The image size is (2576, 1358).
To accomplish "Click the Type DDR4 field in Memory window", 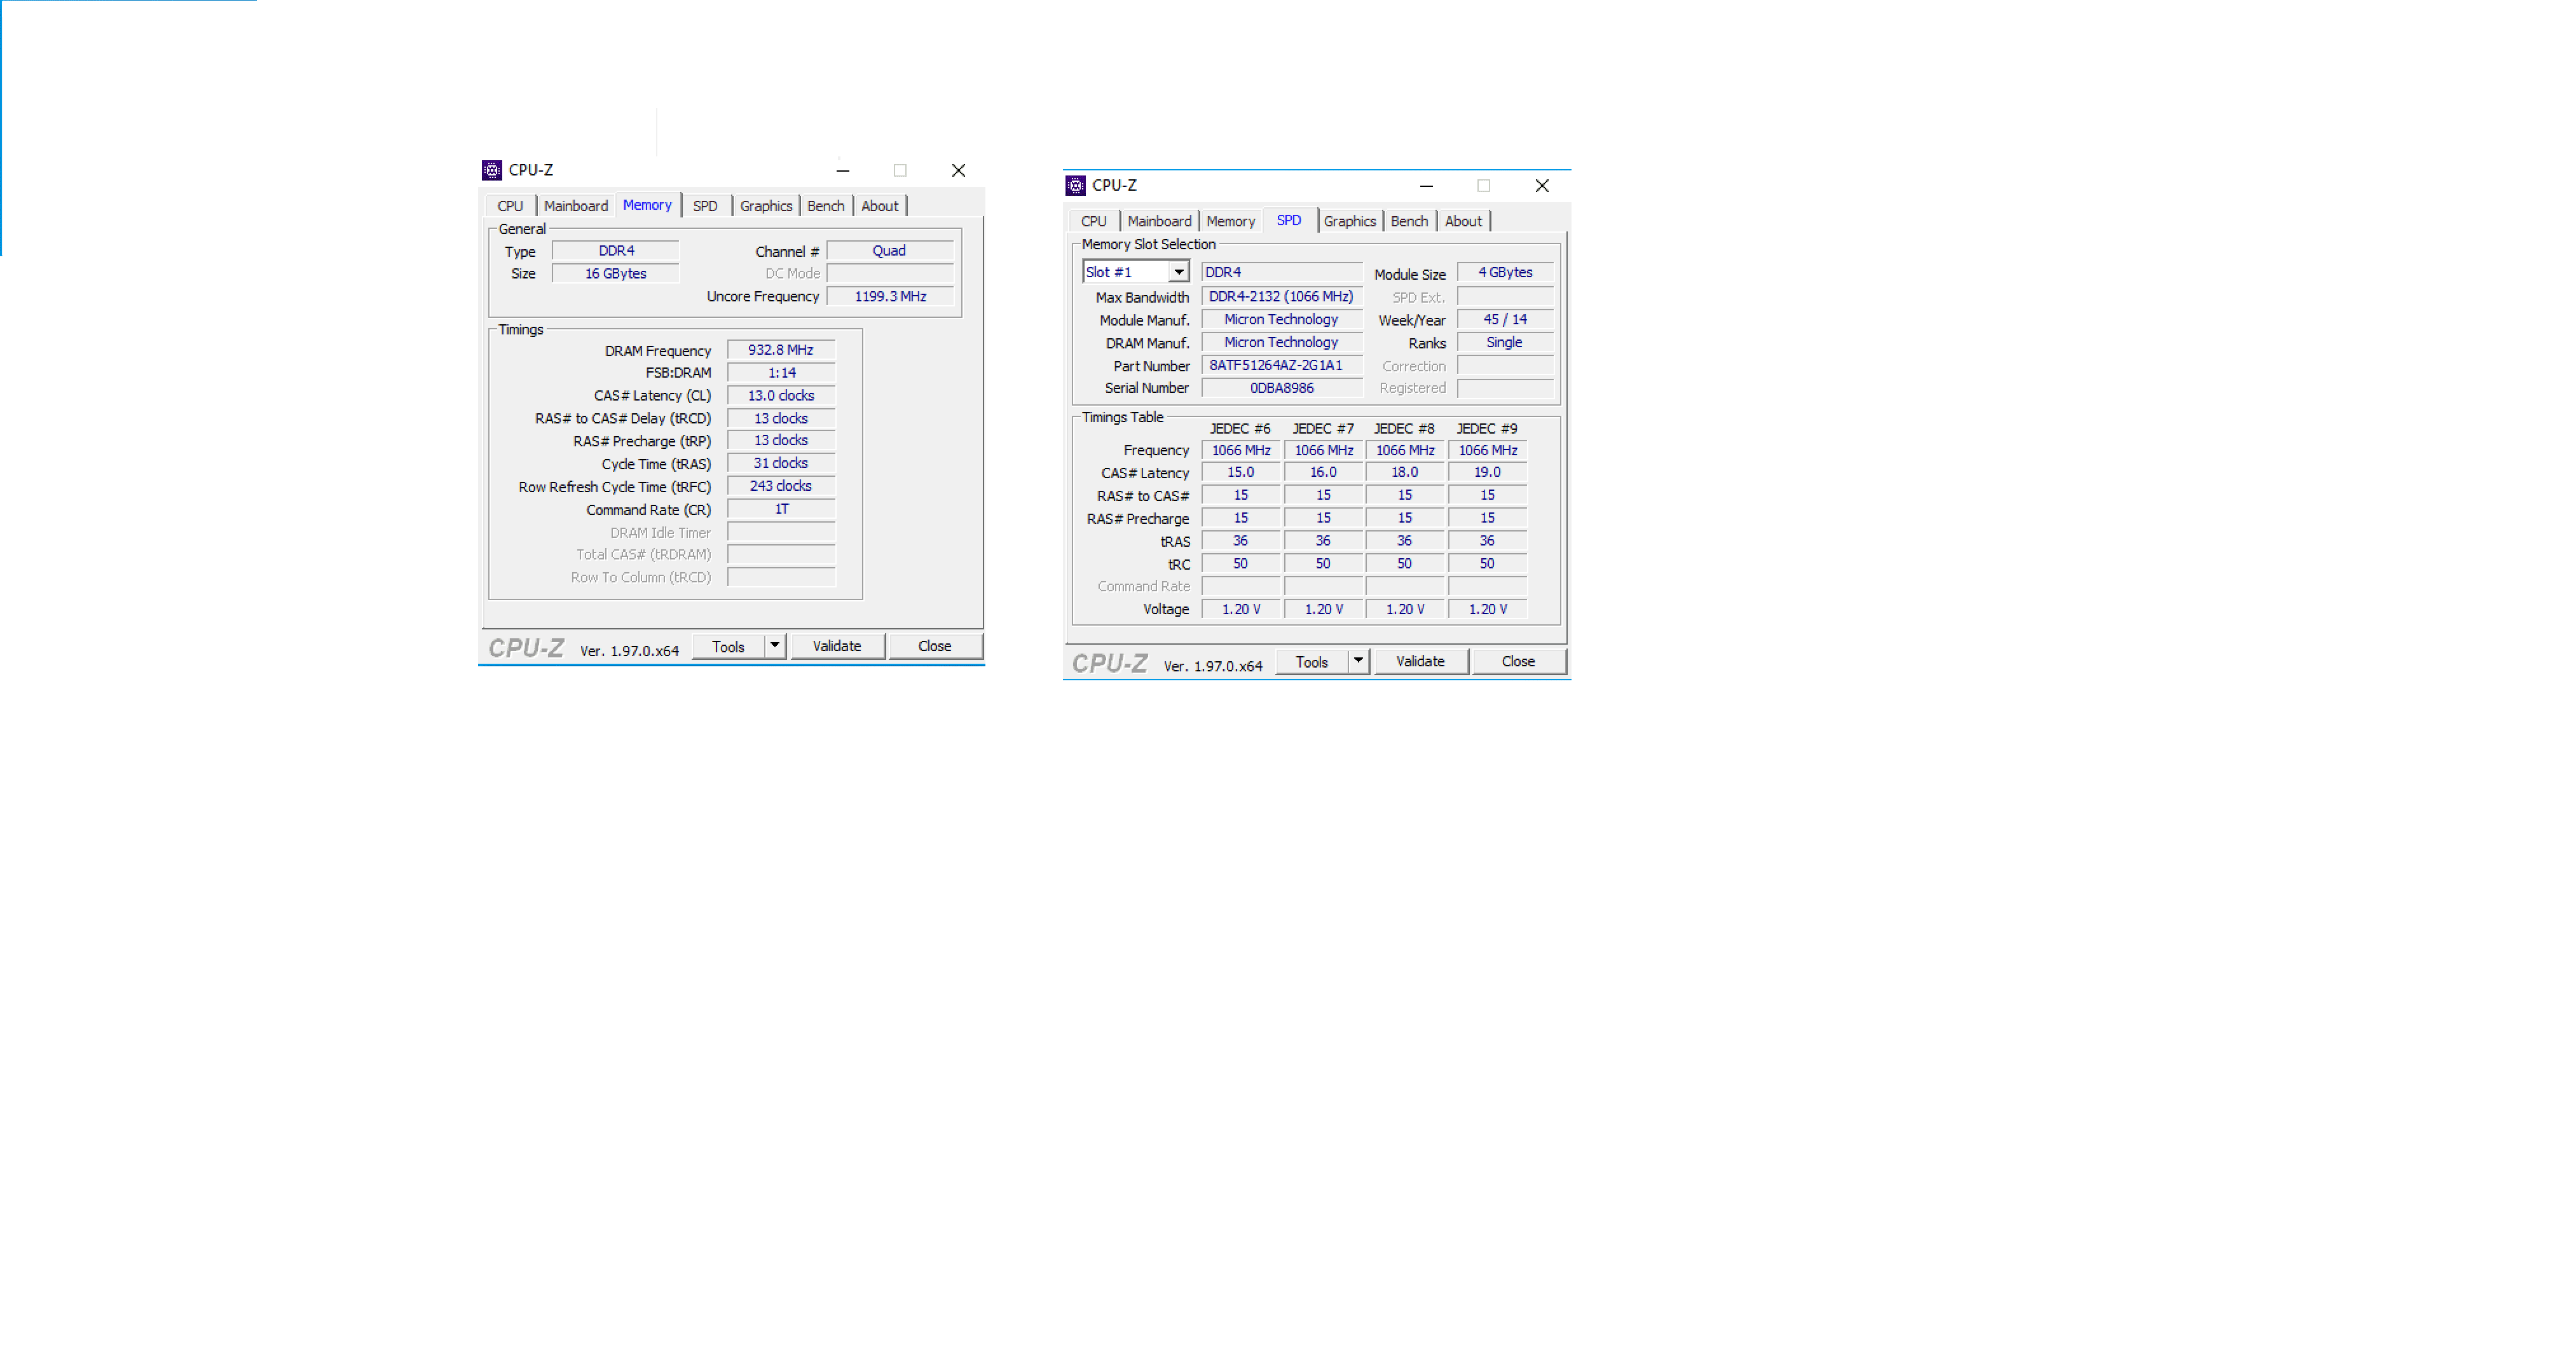I will coord(616,251).
